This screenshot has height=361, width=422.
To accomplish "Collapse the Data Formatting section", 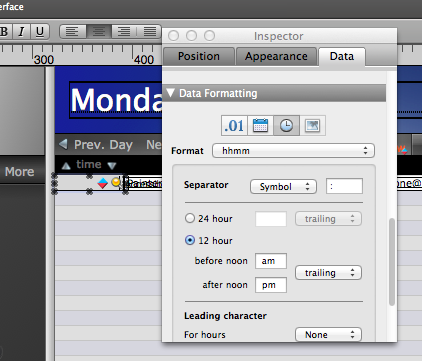I will (171, 93).
